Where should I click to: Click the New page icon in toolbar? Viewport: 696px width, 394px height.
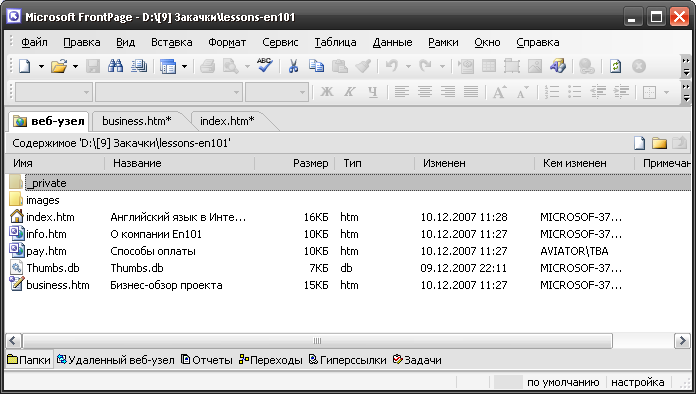tap(25, 67)
